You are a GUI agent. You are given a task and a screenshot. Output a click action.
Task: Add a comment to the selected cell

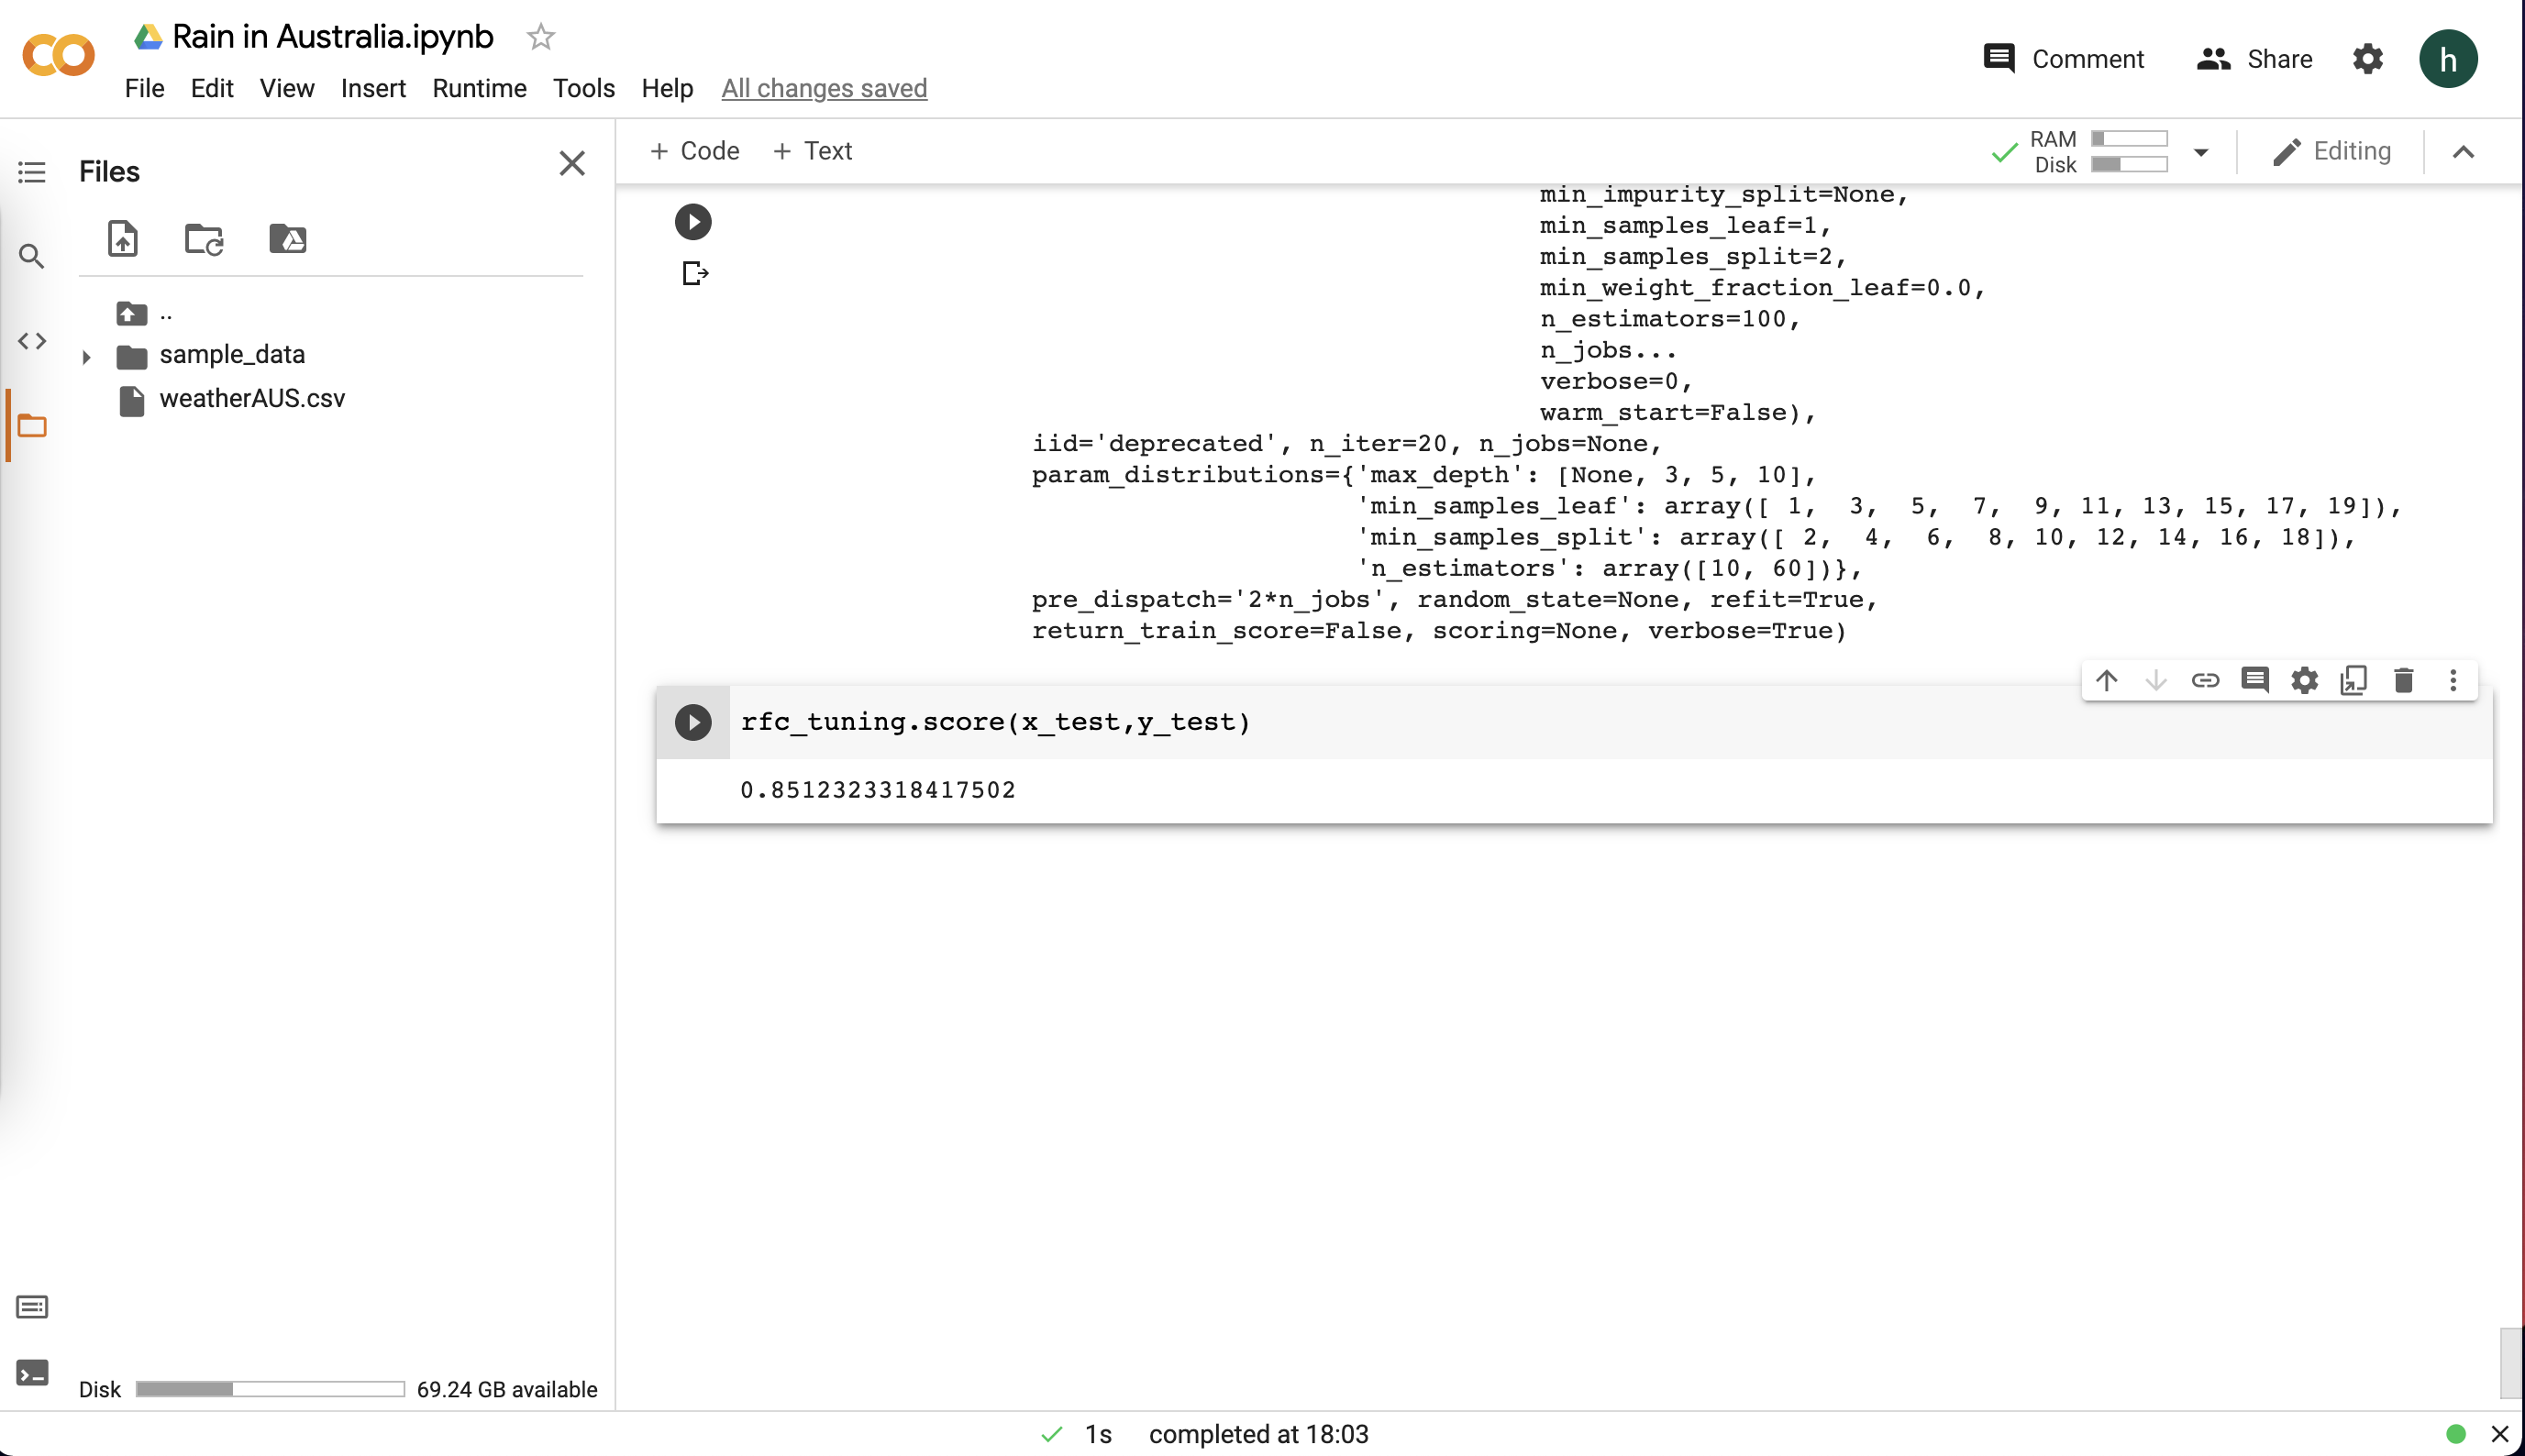pos(2256,681)
